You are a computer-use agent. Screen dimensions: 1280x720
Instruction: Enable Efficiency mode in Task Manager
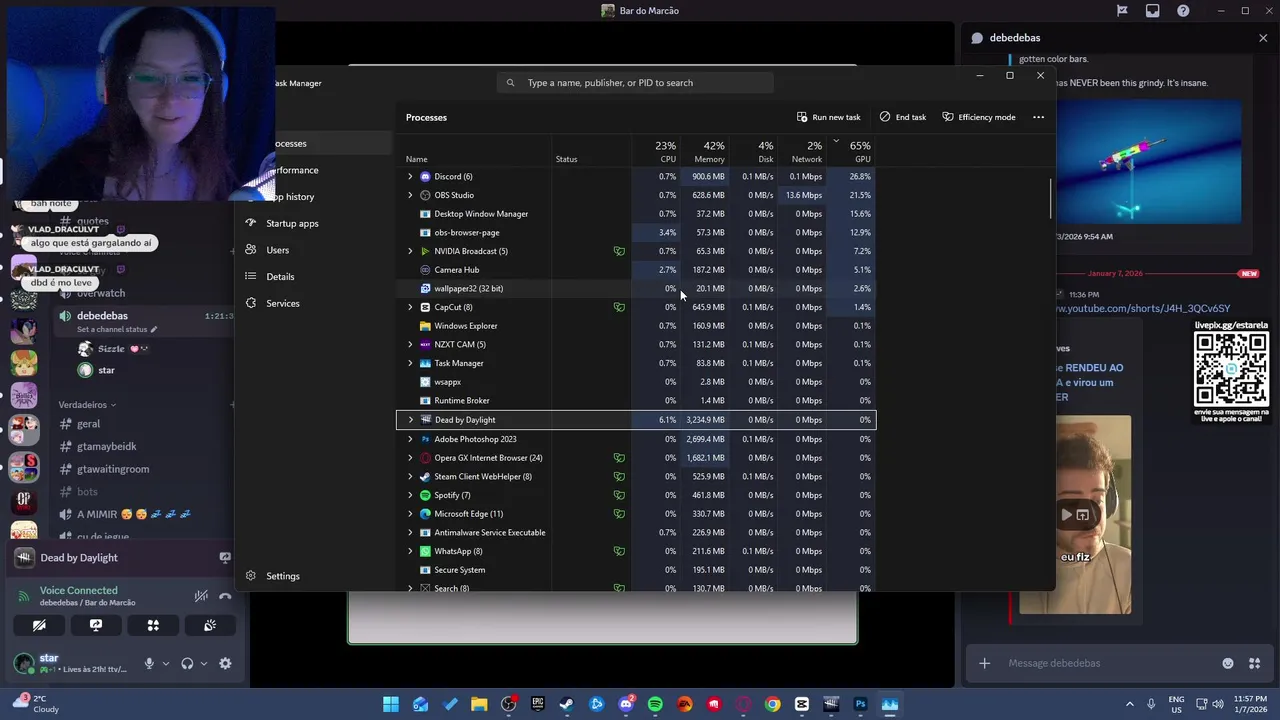(979, 117)
